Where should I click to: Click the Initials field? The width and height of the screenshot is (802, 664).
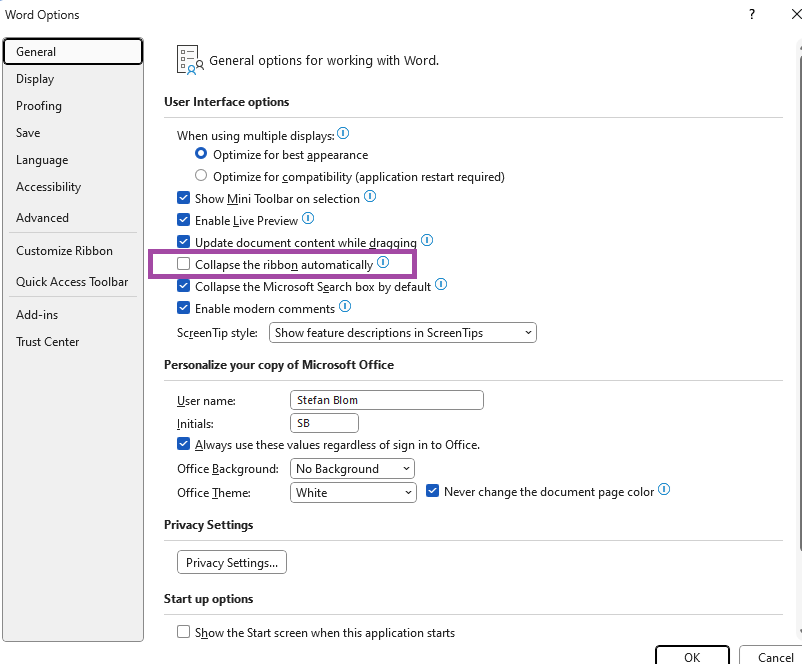324,423
